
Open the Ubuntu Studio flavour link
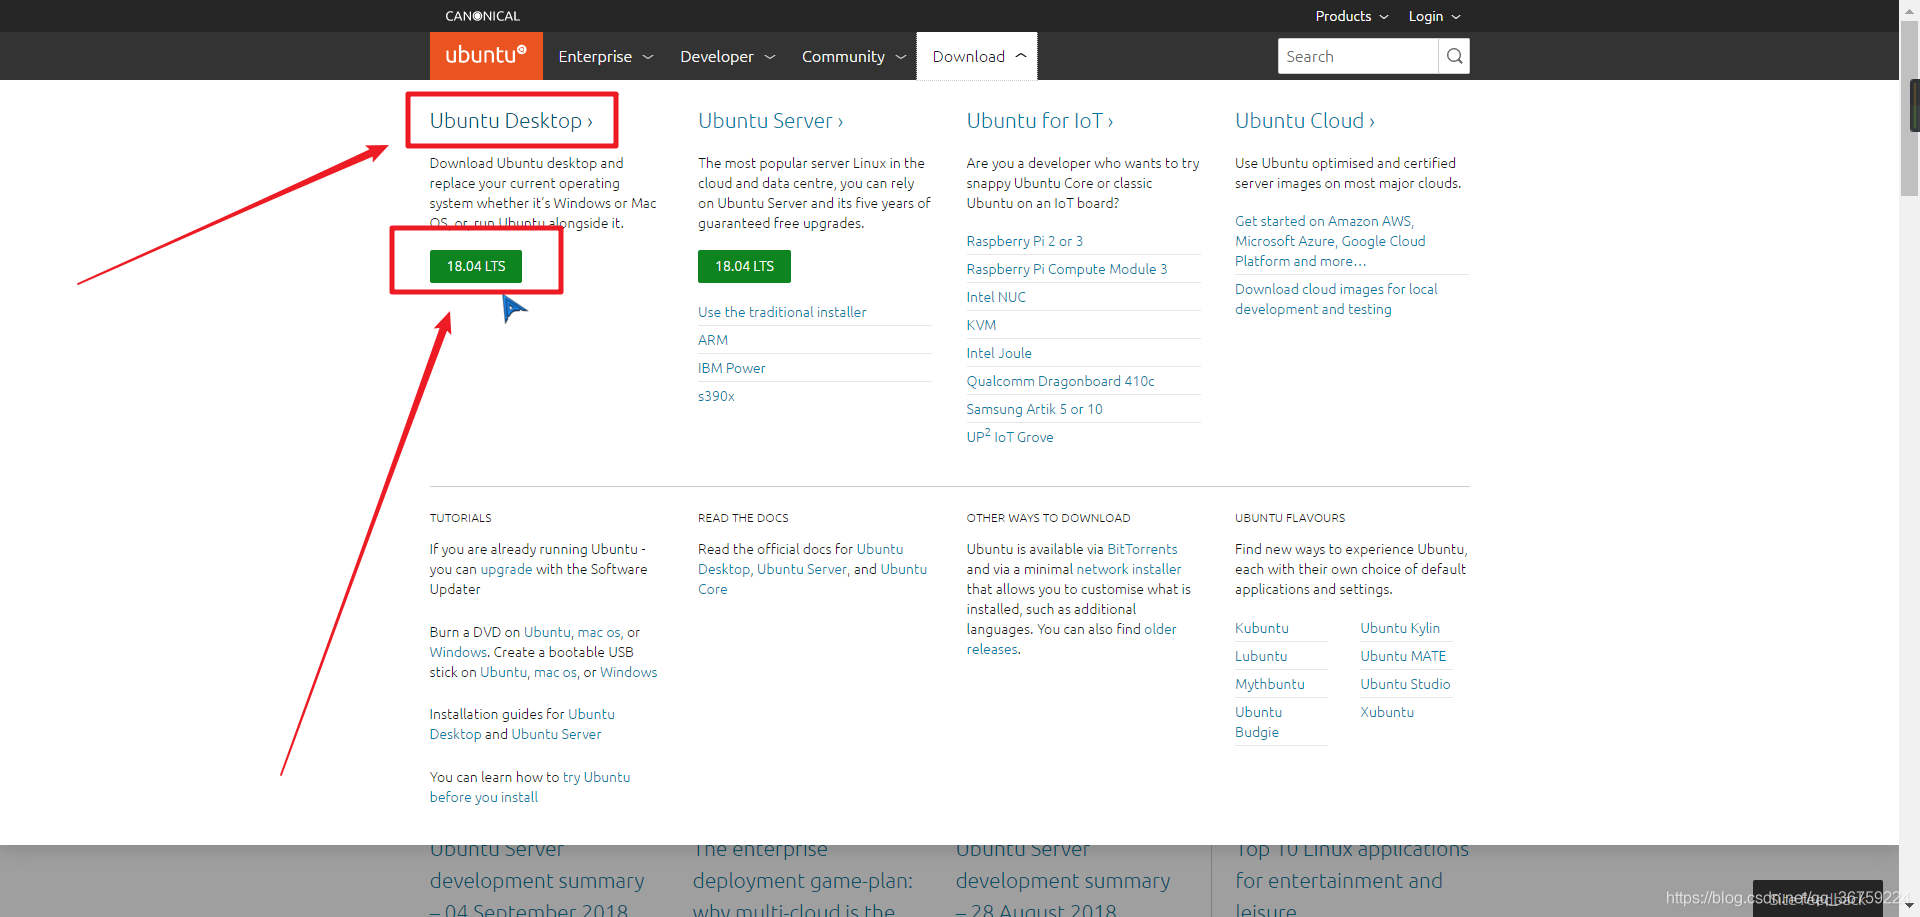[1405, 684]
